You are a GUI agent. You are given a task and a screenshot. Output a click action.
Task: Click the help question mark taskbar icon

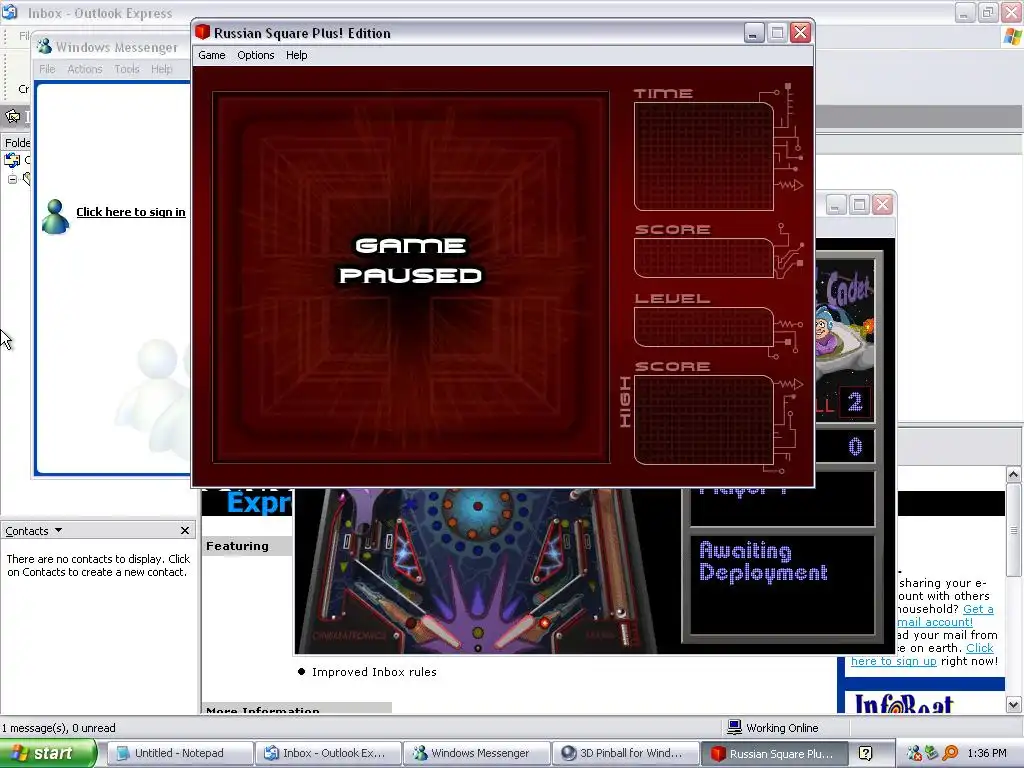click(x=865, y=754)
